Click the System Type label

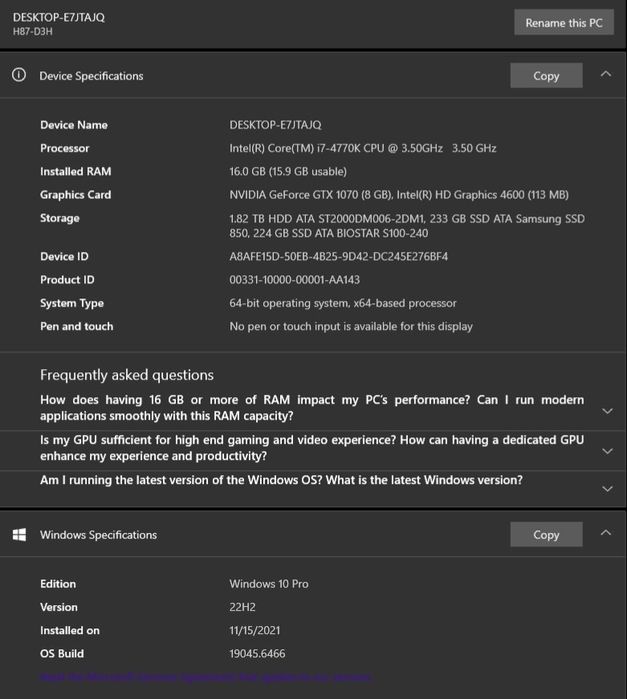[72, 303]
